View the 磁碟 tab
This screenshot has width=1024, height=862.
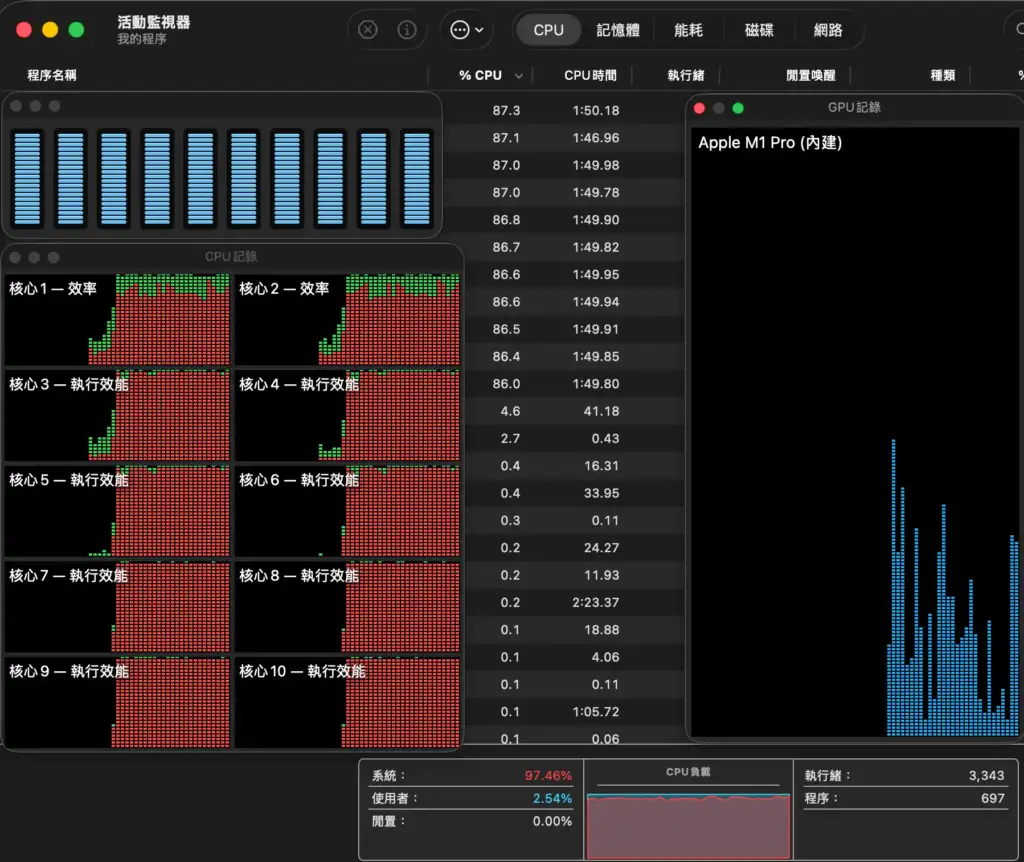[758, 30]
